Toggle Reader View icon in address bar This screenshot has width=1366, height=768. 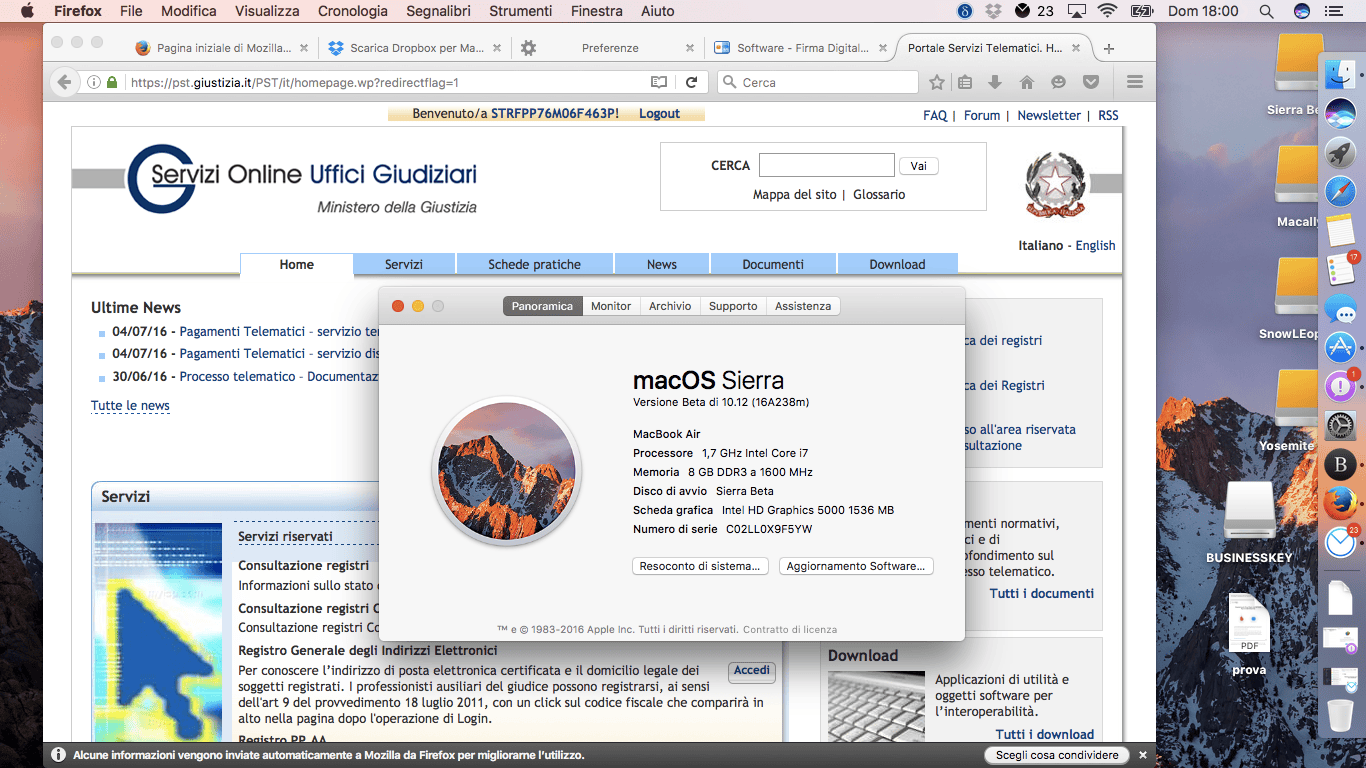coord(658,83)
